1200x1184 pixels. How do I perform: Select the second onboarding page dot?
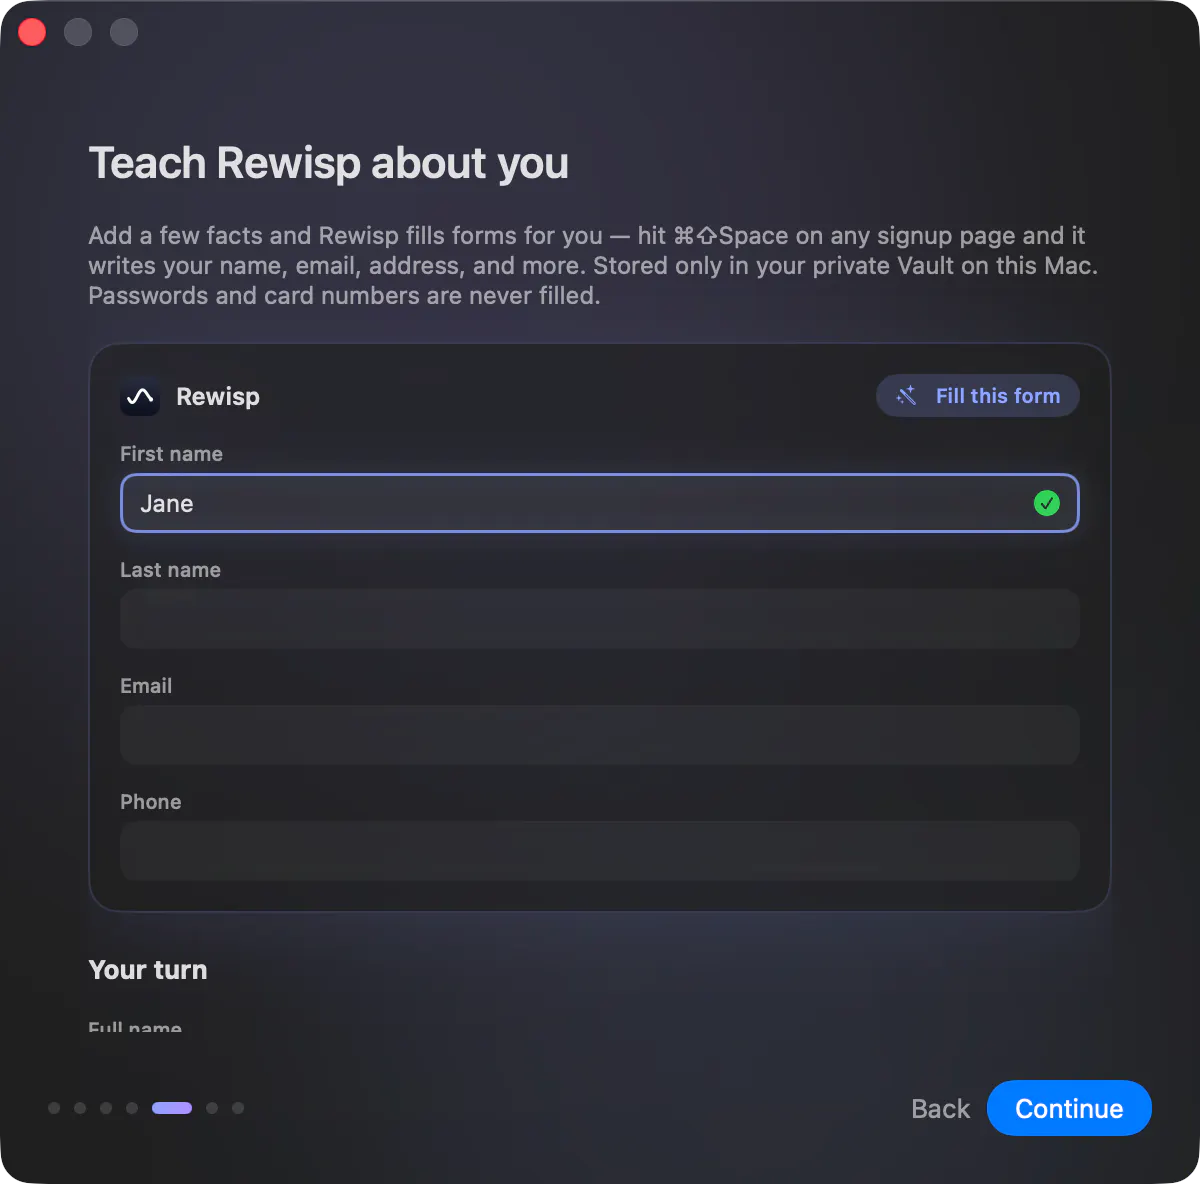[80, 1108]
